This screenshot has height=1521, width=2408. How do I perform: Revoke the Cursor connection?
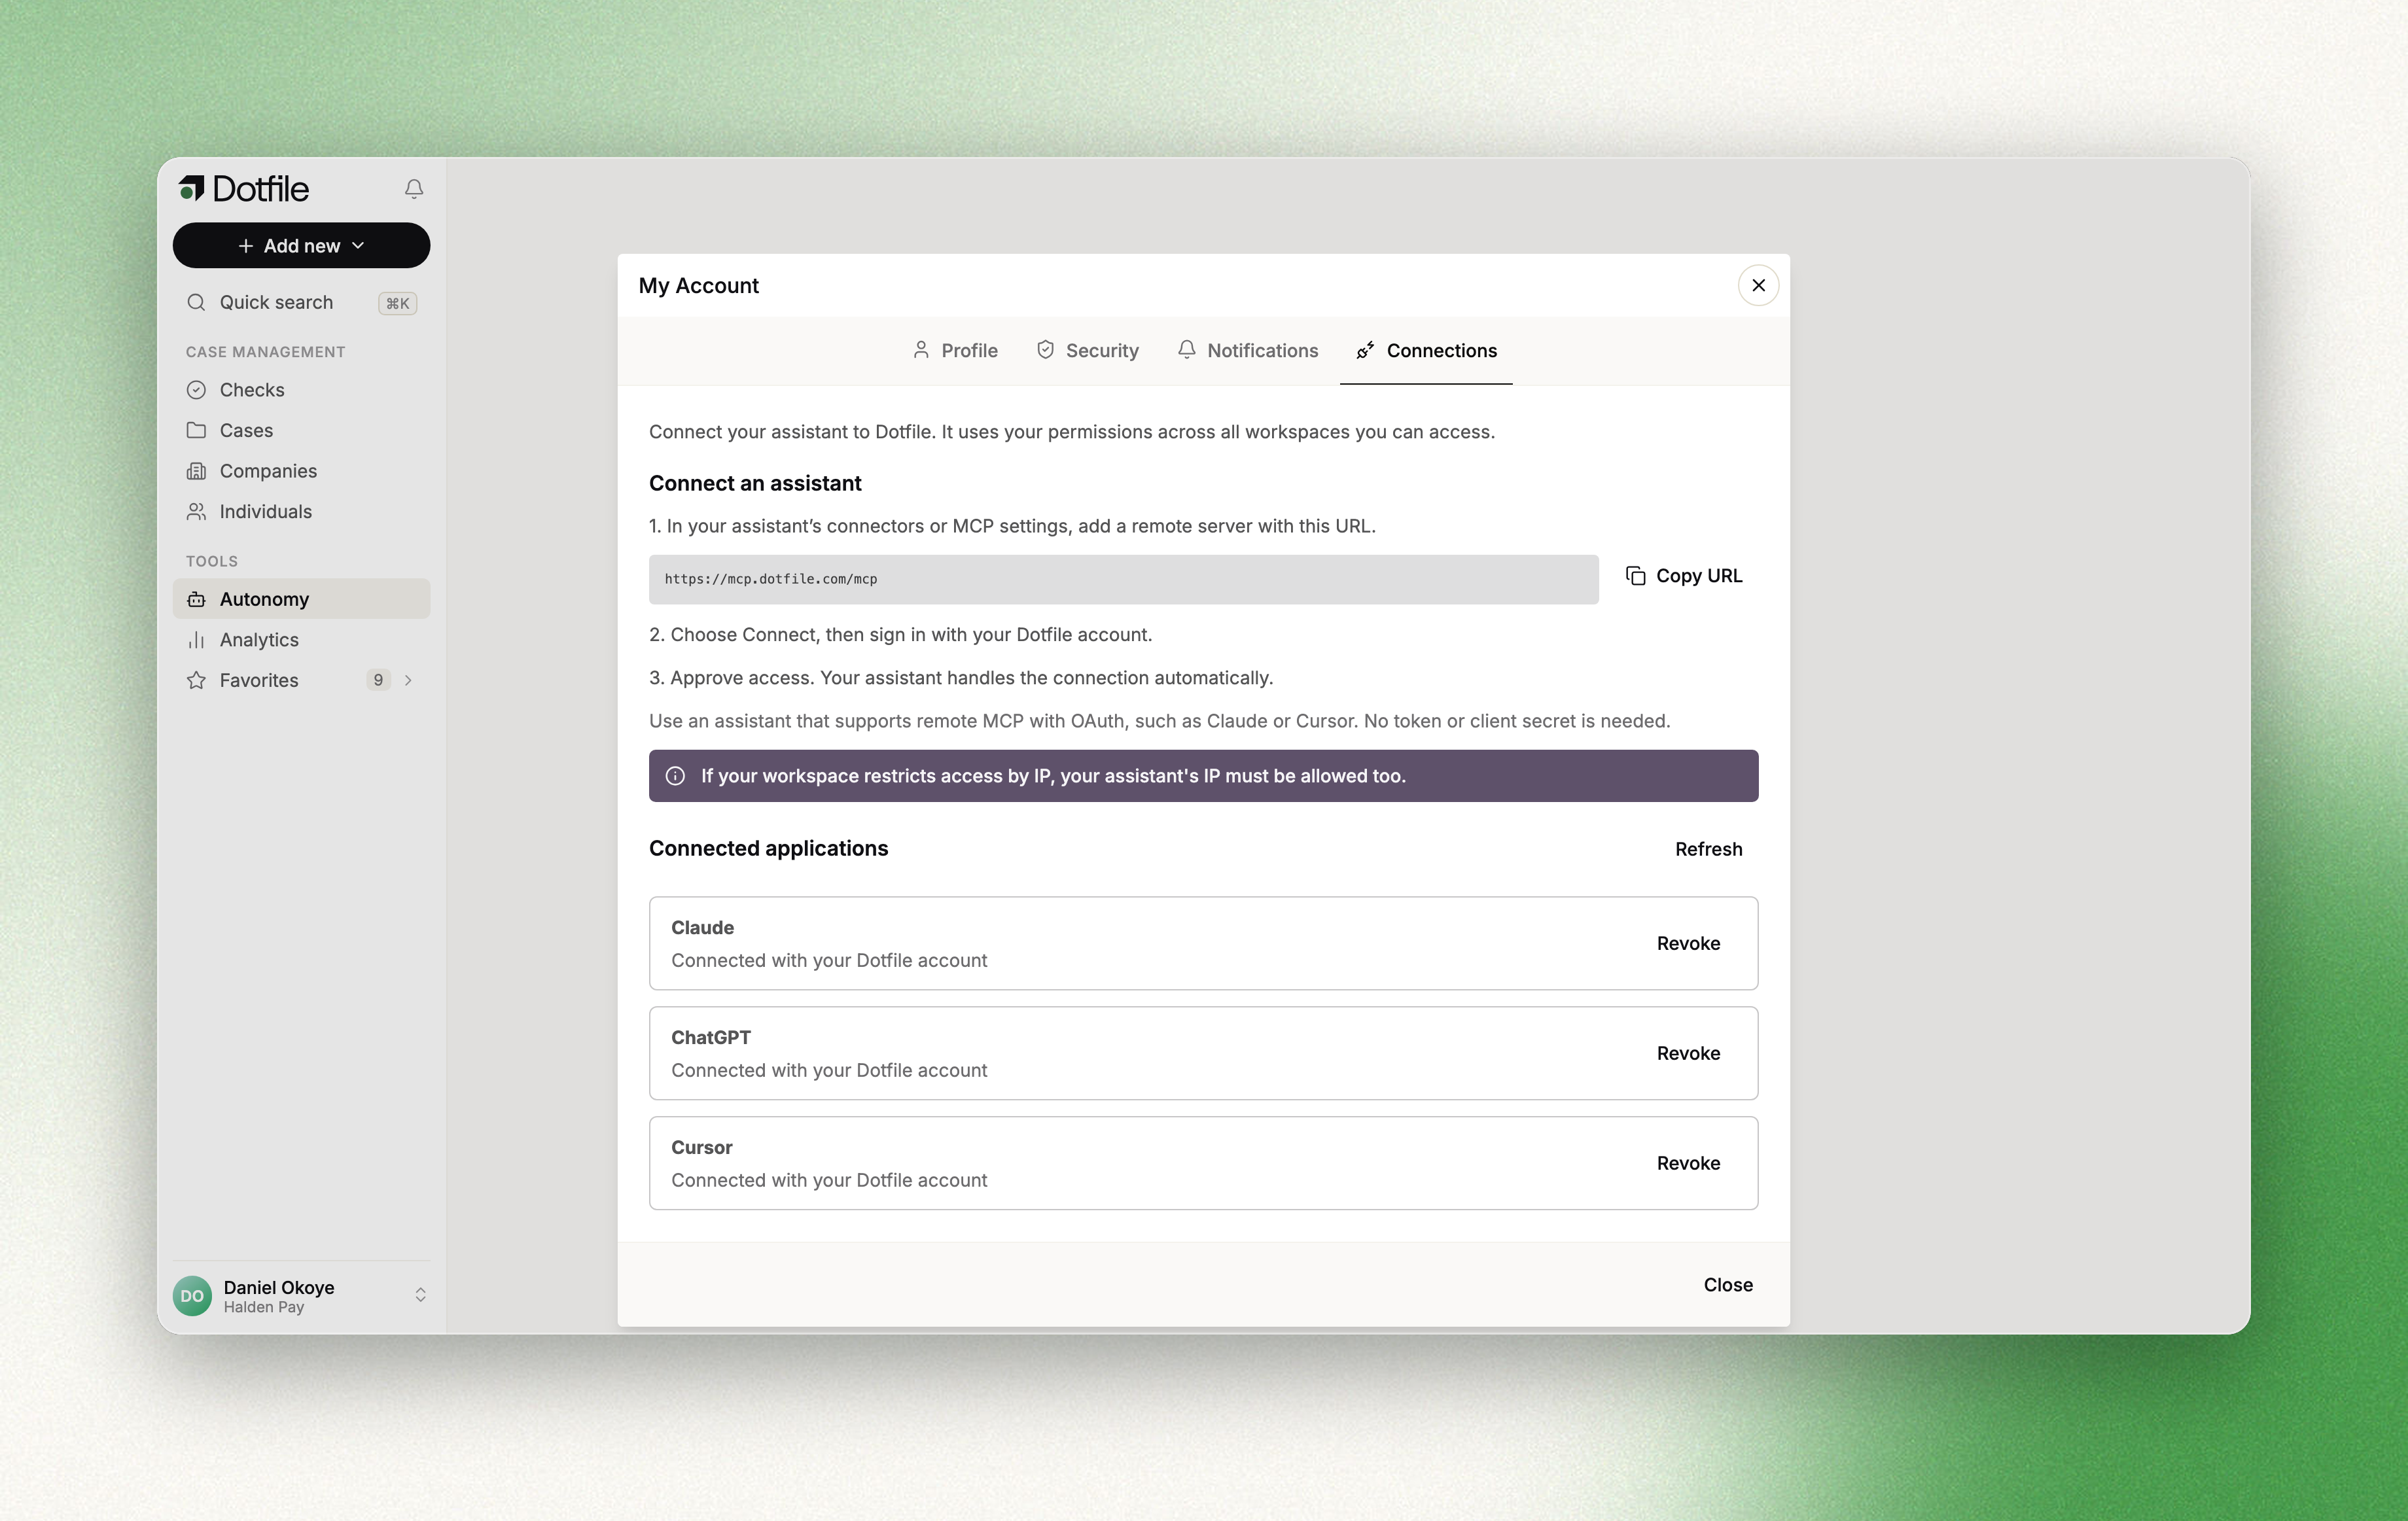(x=1688, y=1163)
